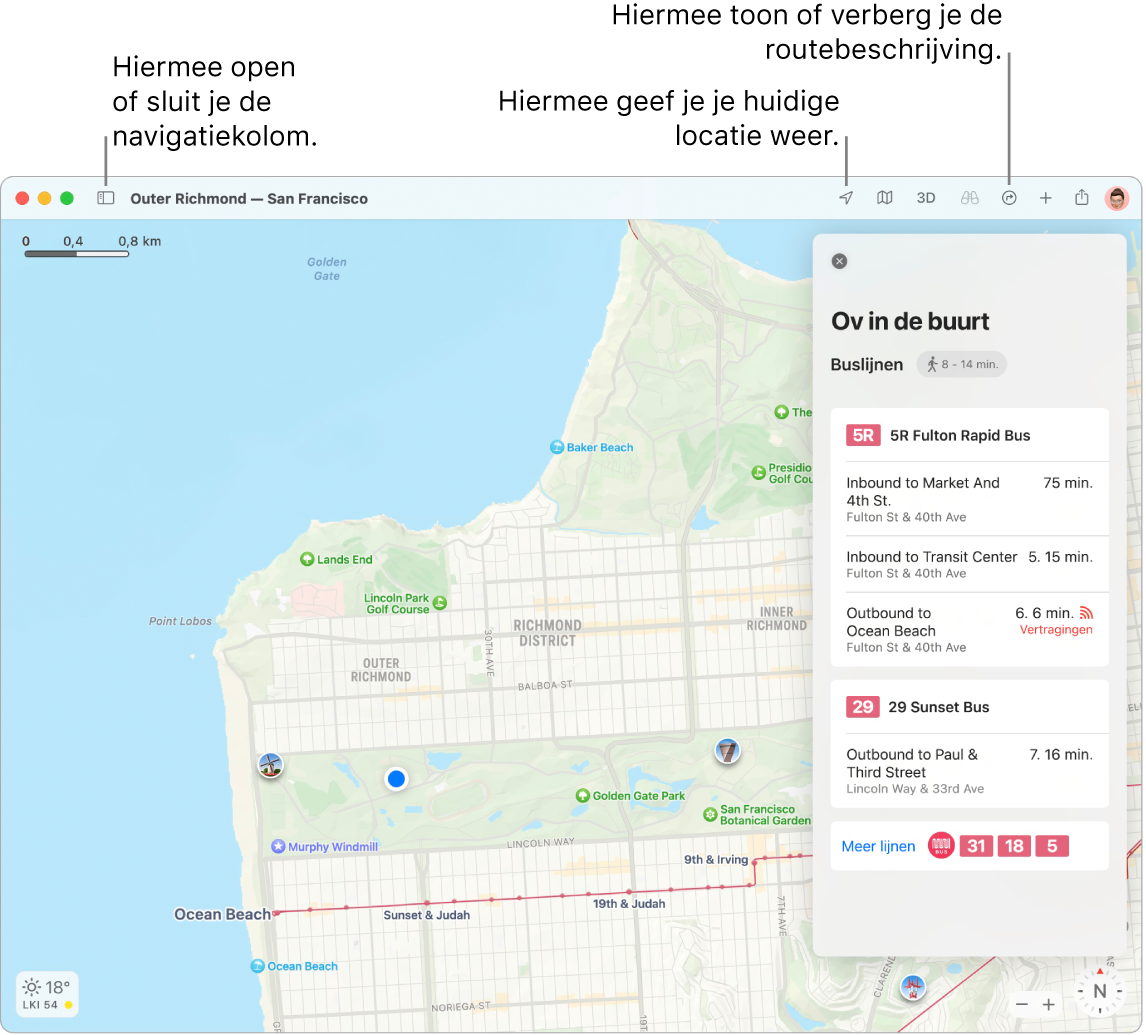Screen dimensions: 1146x1035
Task: Expand bus line 31 from Meer lijnen
Action: tap(976, 846)
